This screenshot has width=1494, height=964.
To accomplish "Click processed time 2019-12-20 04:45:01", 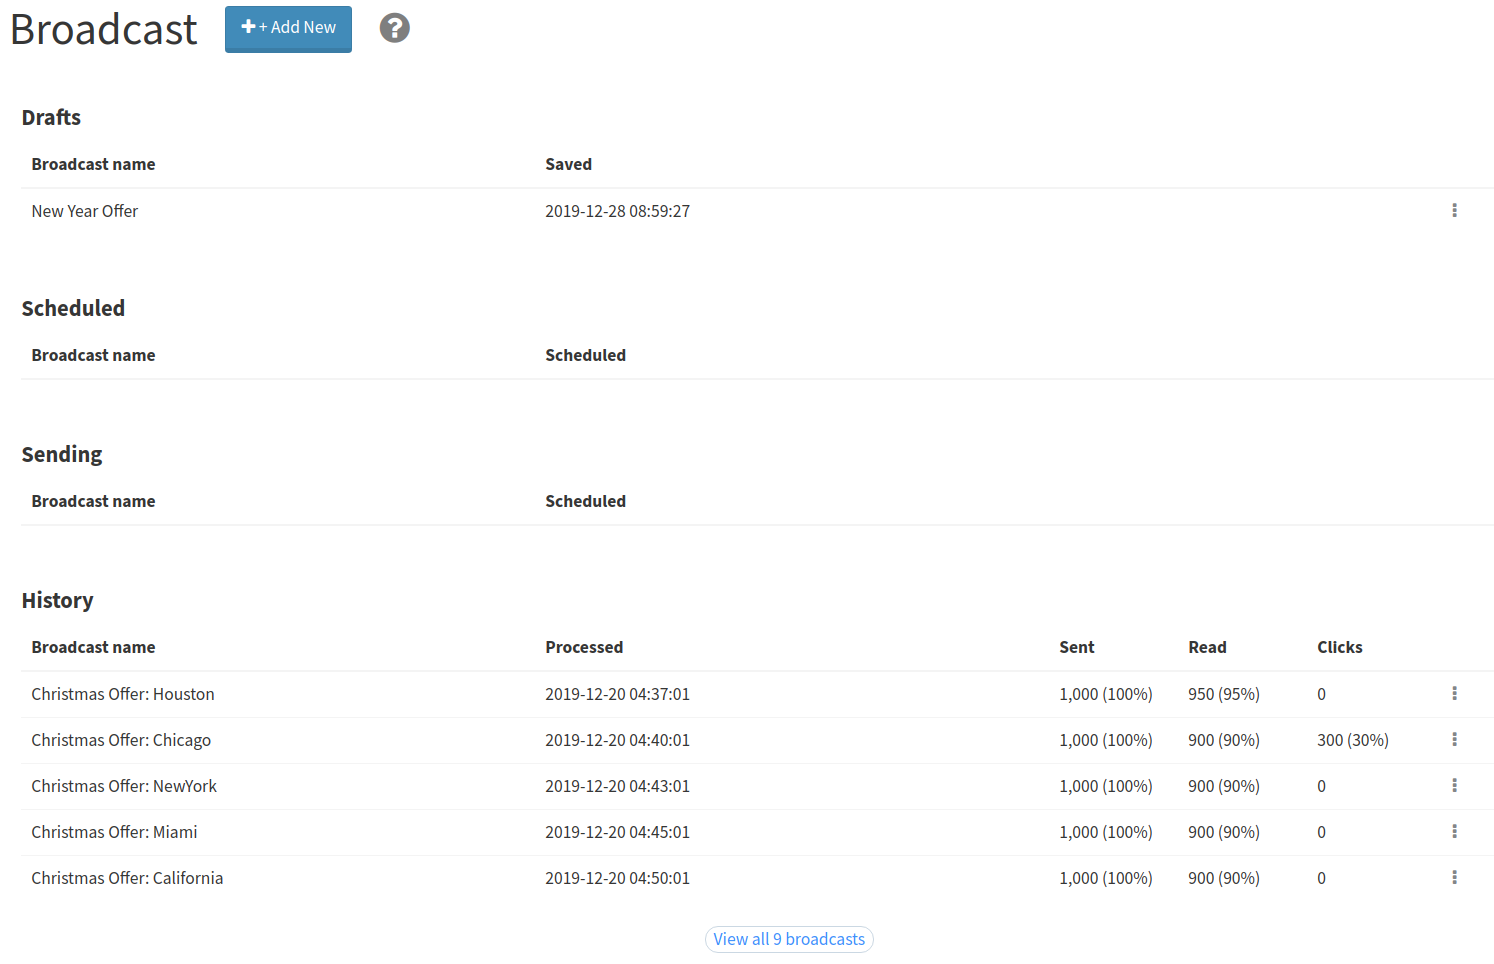I will [617, 832].
